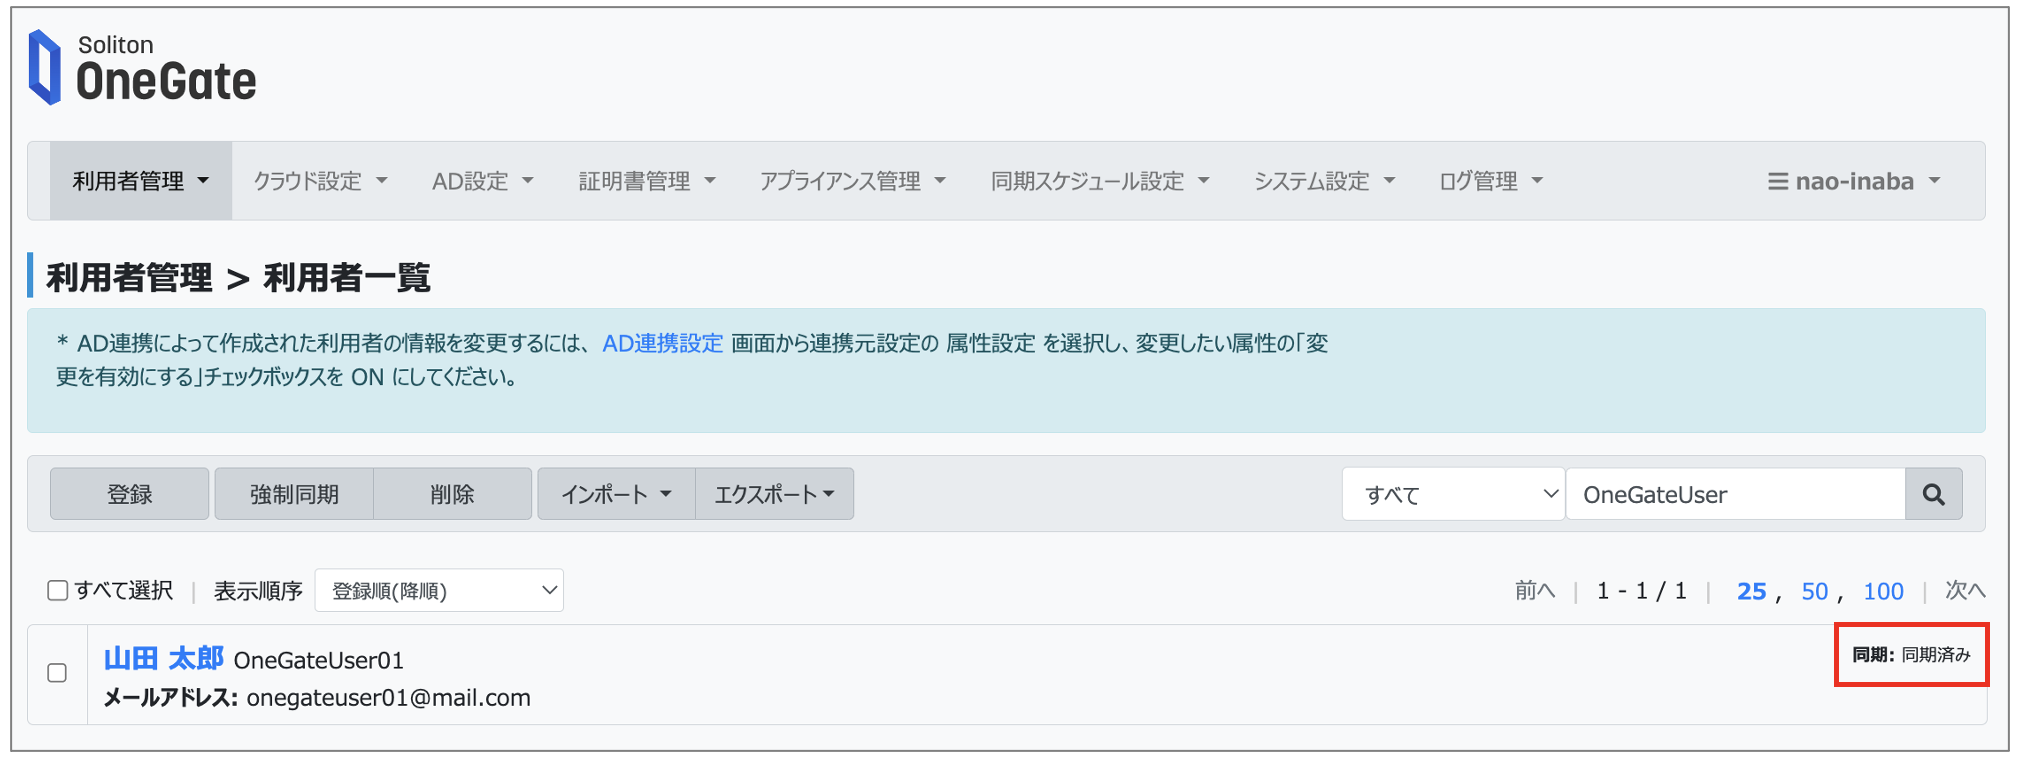Open the アプライアンス管理 menu
The height and width of the screenshot is (764, 2018).
tap(853, 181)
